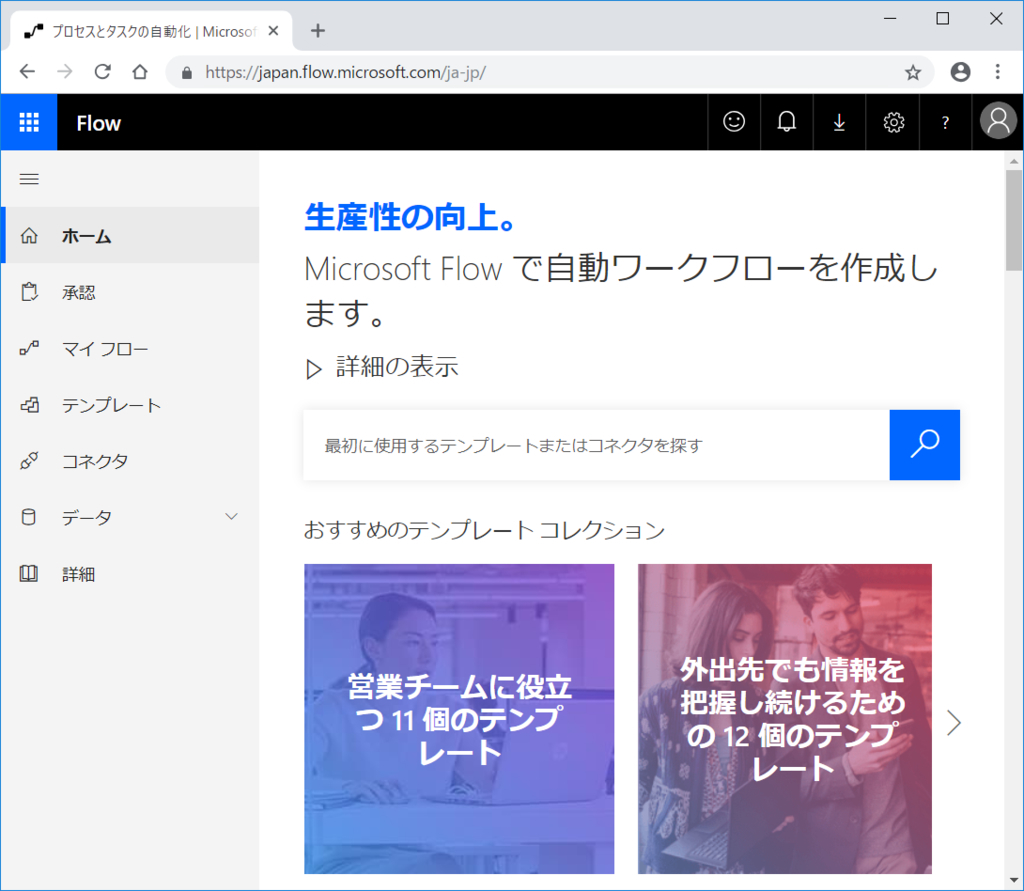
Task: Open the 営業チームに役立つ templates collection
Action: pyautogui.click(x=458, y=718)
